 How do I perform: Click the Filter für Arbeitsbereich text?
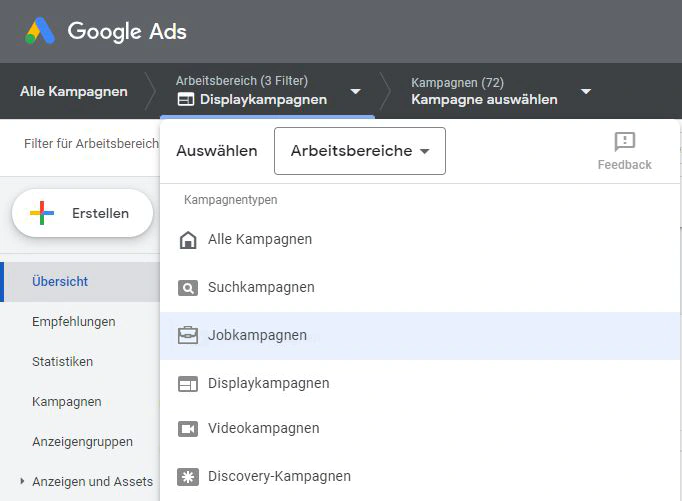(x=91, y=144)
